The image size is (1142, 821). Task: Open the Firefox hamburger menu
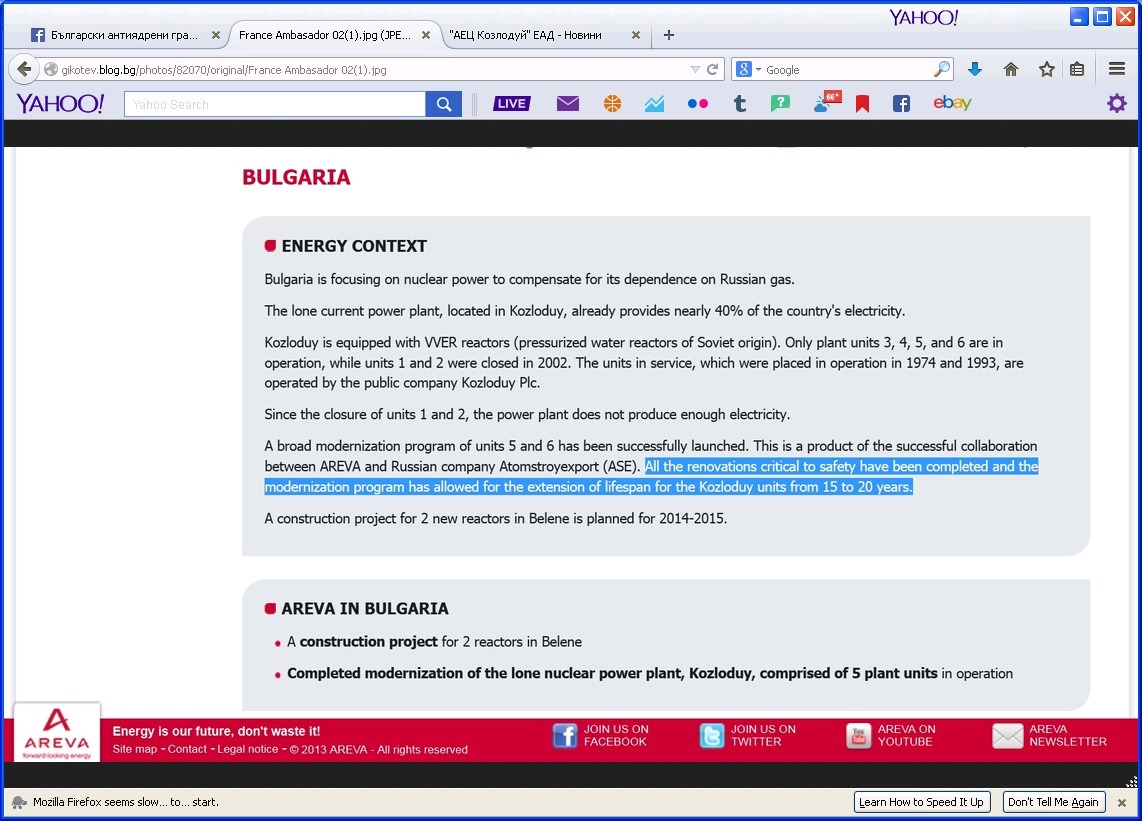click(1117, 70)
